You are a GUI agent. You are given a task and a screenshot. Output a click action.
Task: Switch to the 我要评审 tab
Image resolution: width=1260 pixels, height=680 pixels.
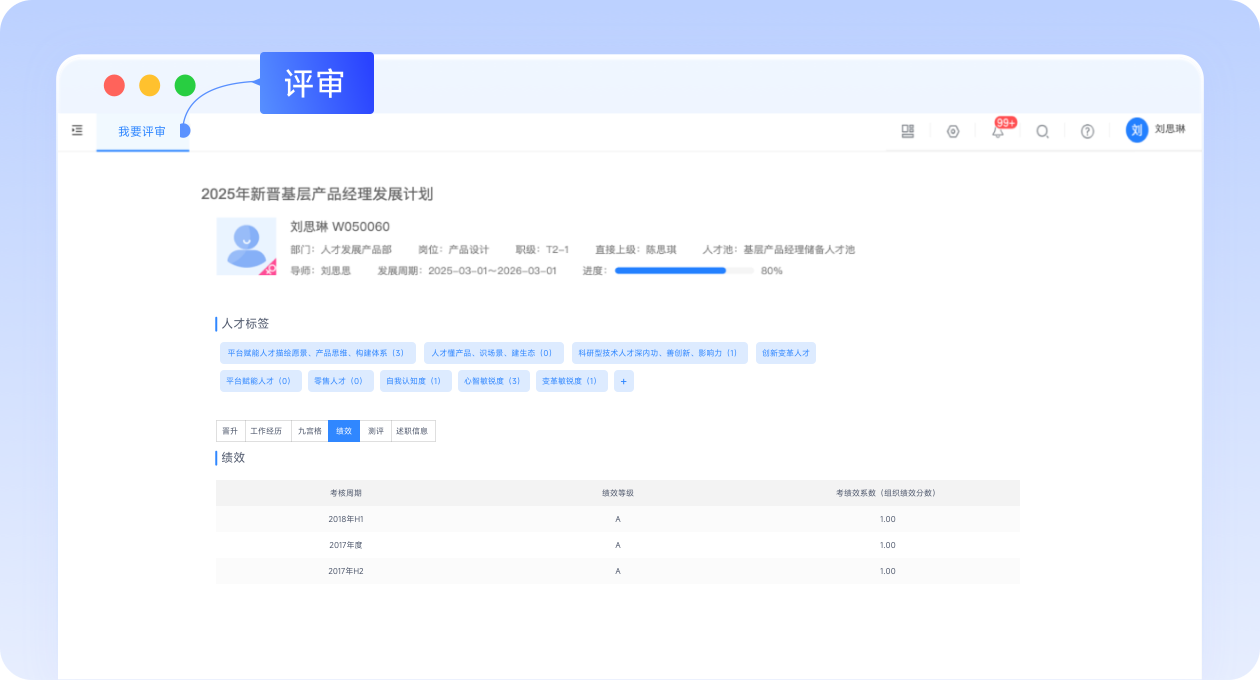pyautogui.click(x=142, y=132)
